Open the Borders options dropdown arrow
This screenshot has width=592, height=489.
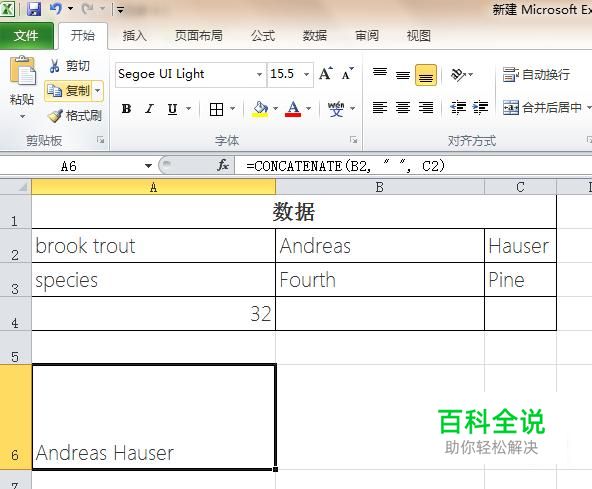point(233,109)
